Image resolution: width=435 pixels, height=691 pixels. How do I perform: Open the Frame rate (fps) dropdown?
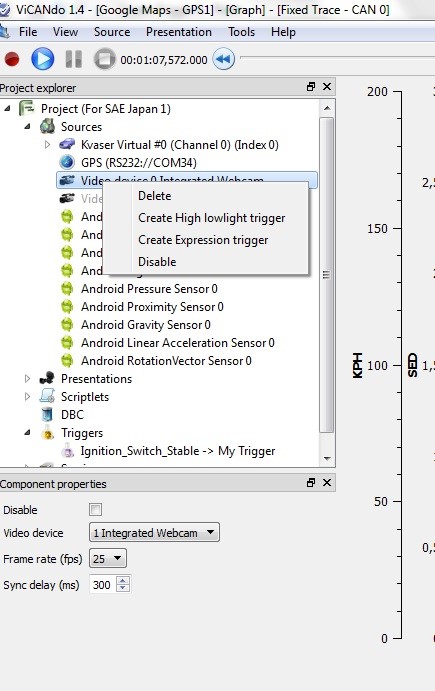coord(108,559)
